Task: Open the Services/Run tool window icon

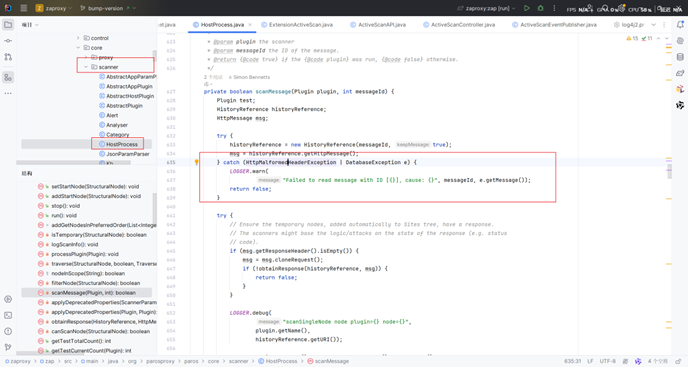Action: point(8,299)
